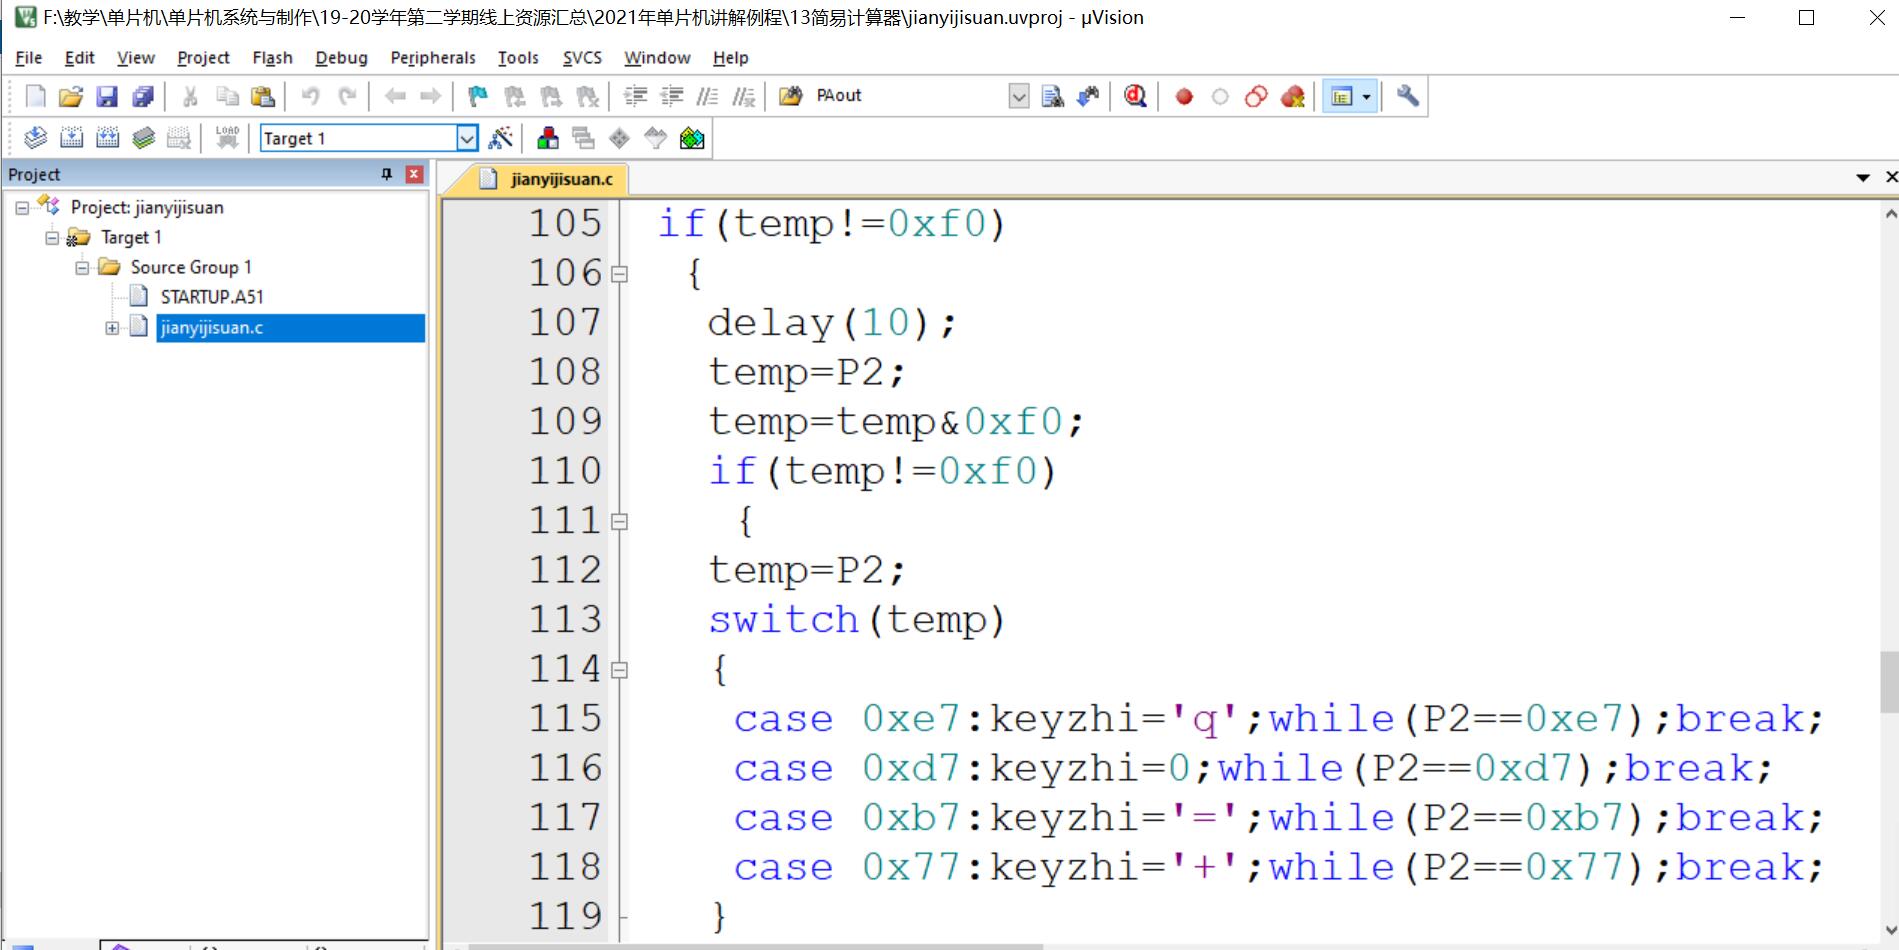Cut selection with scissors icon

190,96
